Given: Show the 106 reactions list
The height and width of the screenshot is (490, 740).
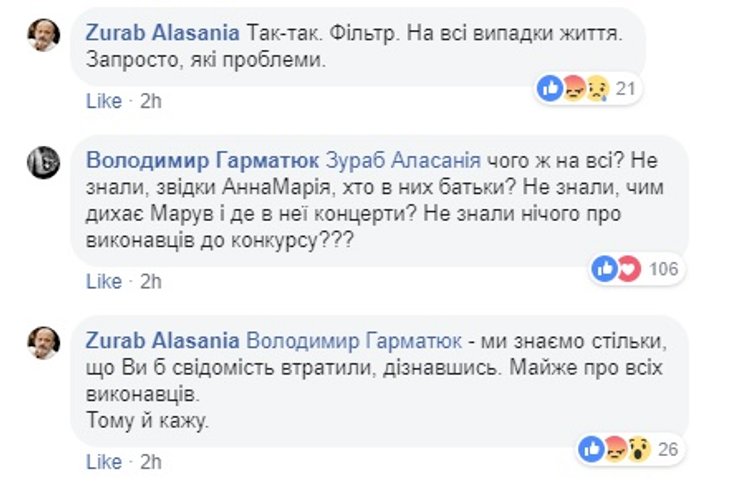Looking at the screenshot, I should 663,268.
